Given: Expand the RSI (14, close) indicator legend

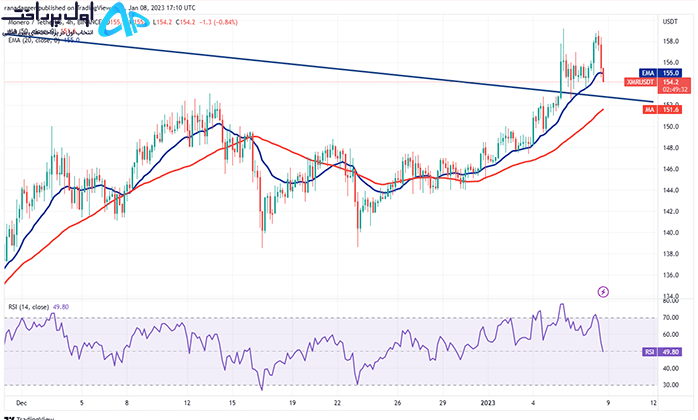Looking at the screenshot, I should tap(28, 307).
